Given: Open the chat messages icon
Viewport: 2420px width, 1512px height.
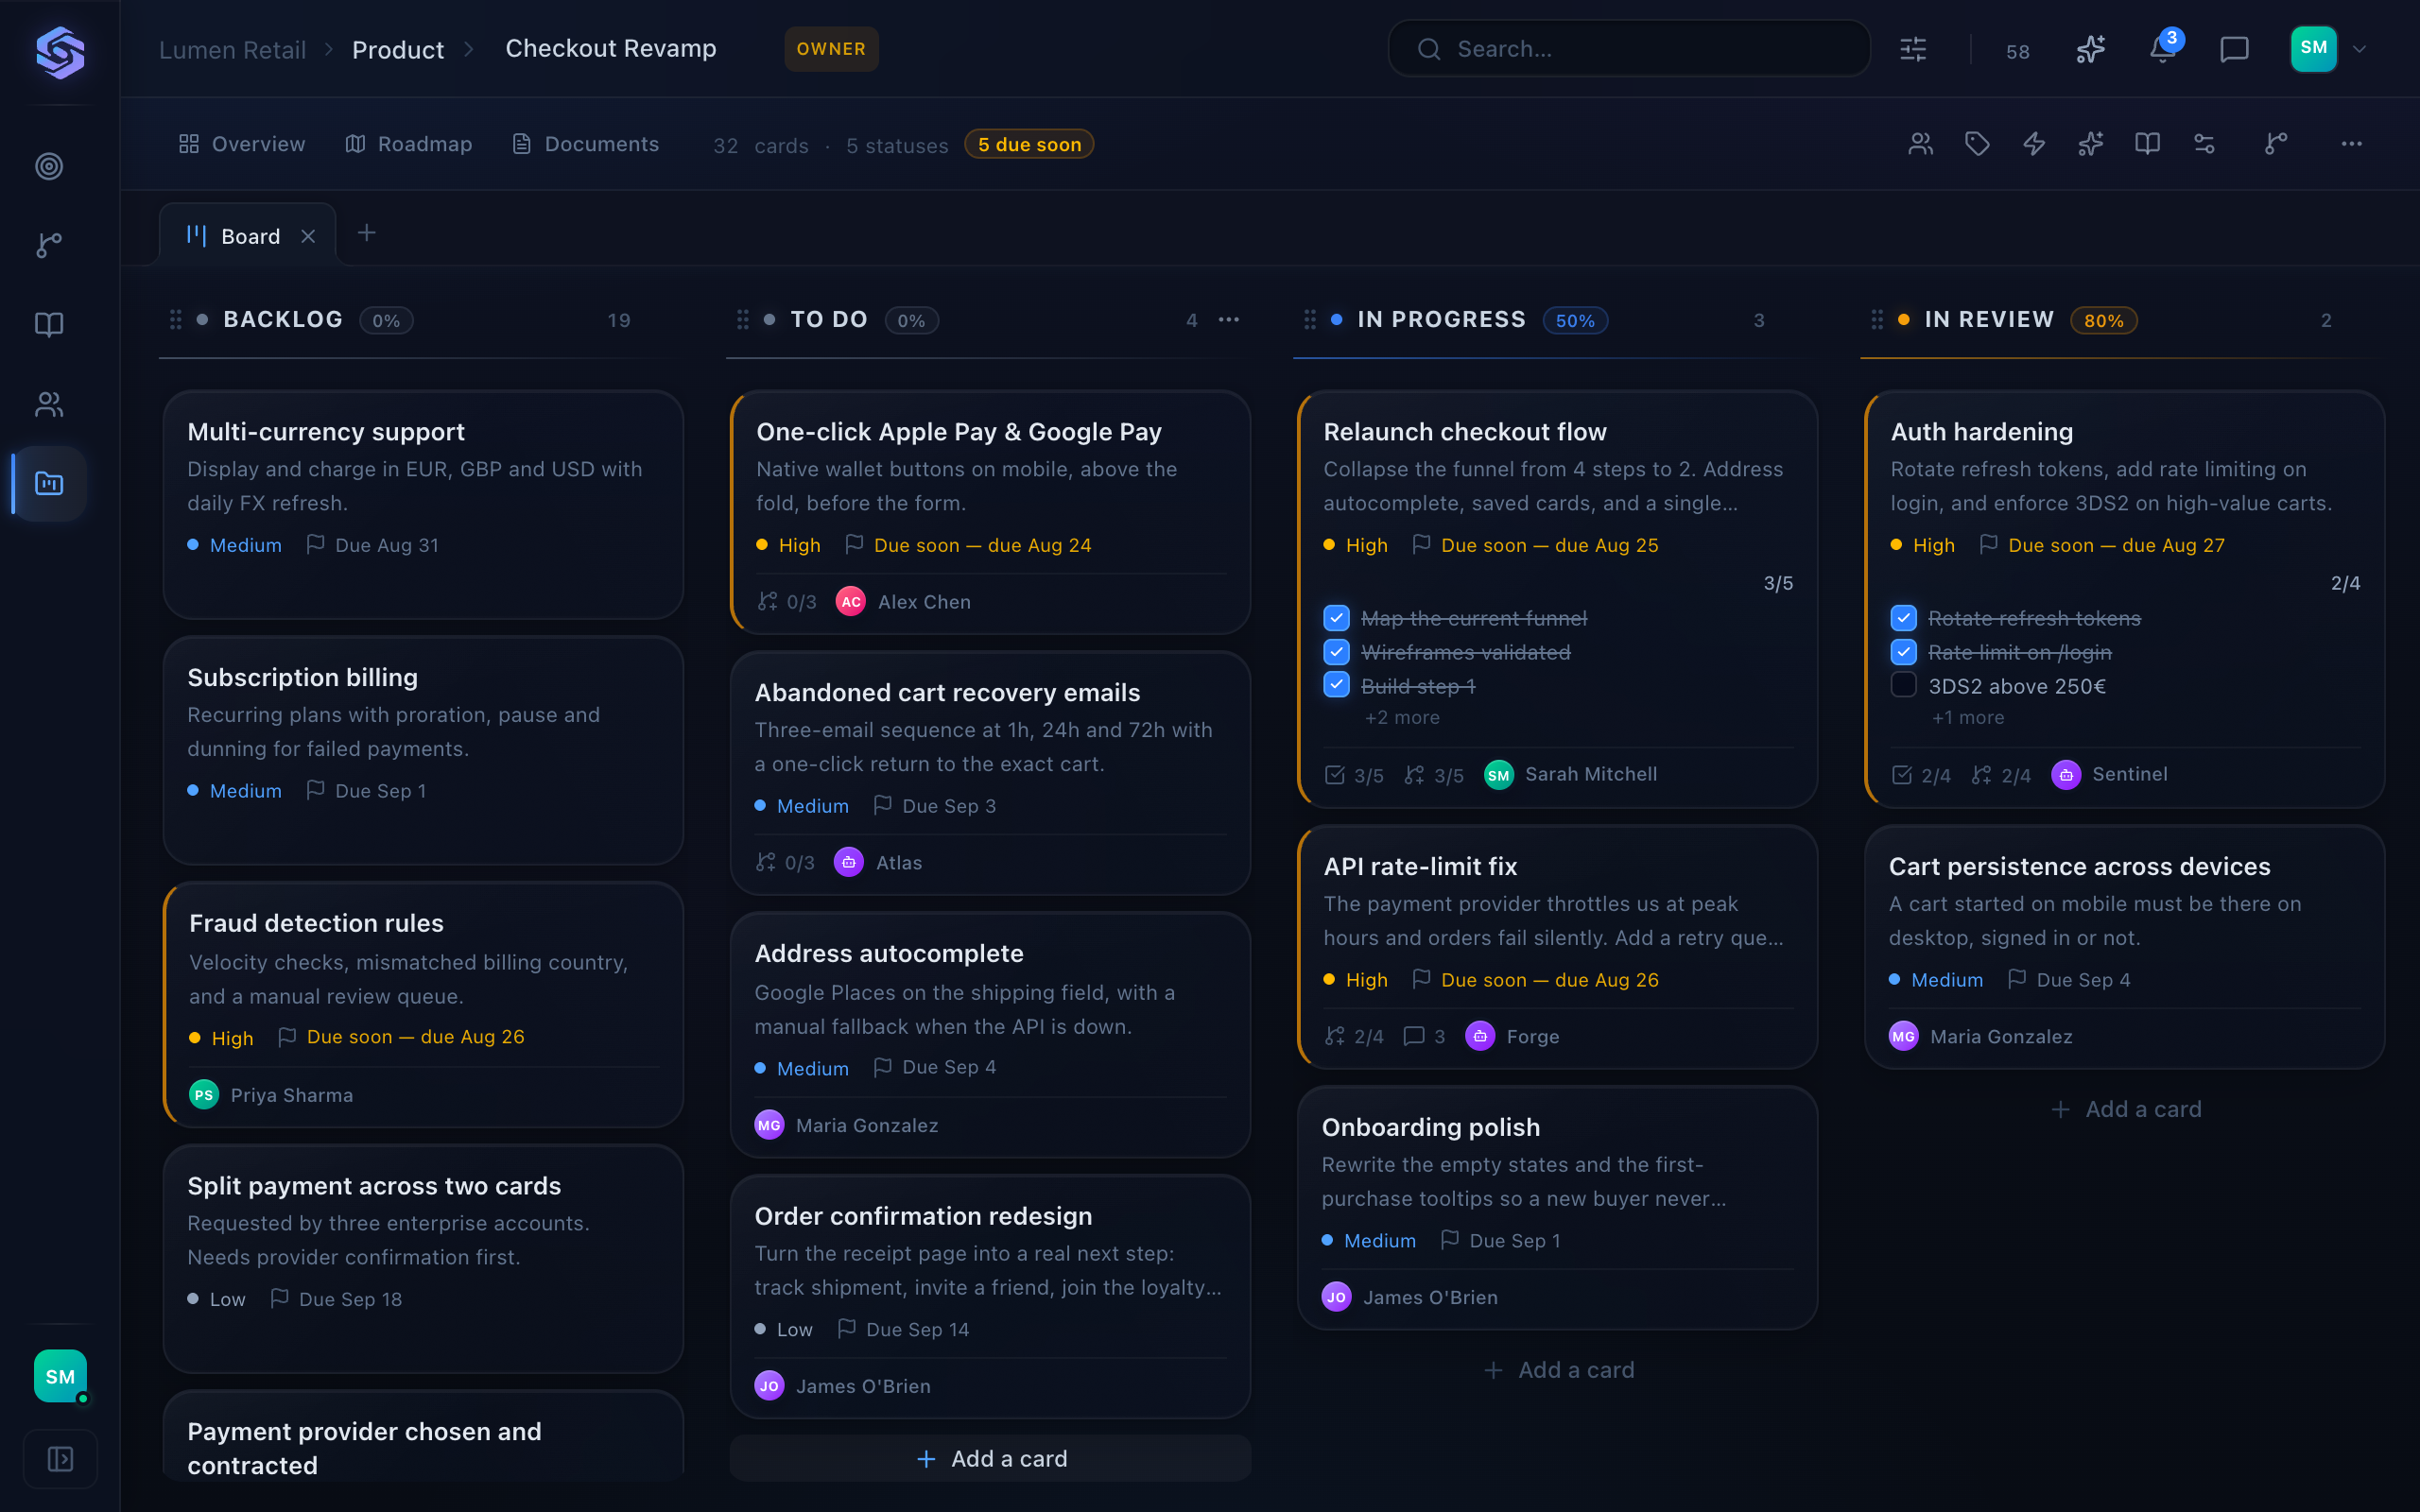Looking at the screenshot, I should click(2234, 49).
